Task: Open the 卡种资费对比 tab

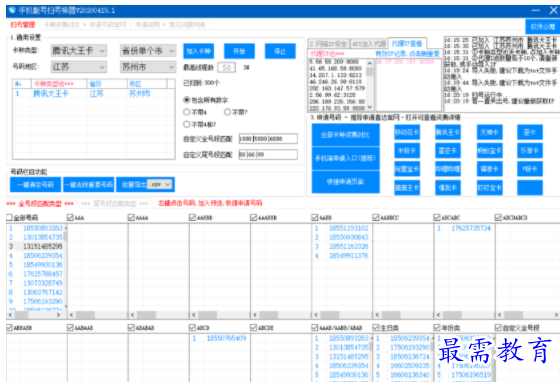Action: click(62, 25)
